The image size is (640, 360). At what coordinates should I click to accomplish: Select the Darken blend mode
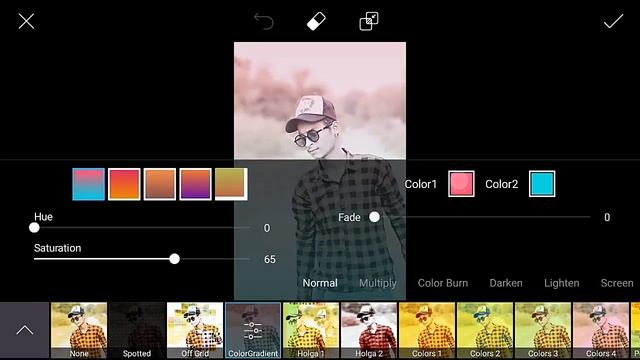[x=506, y=283]
